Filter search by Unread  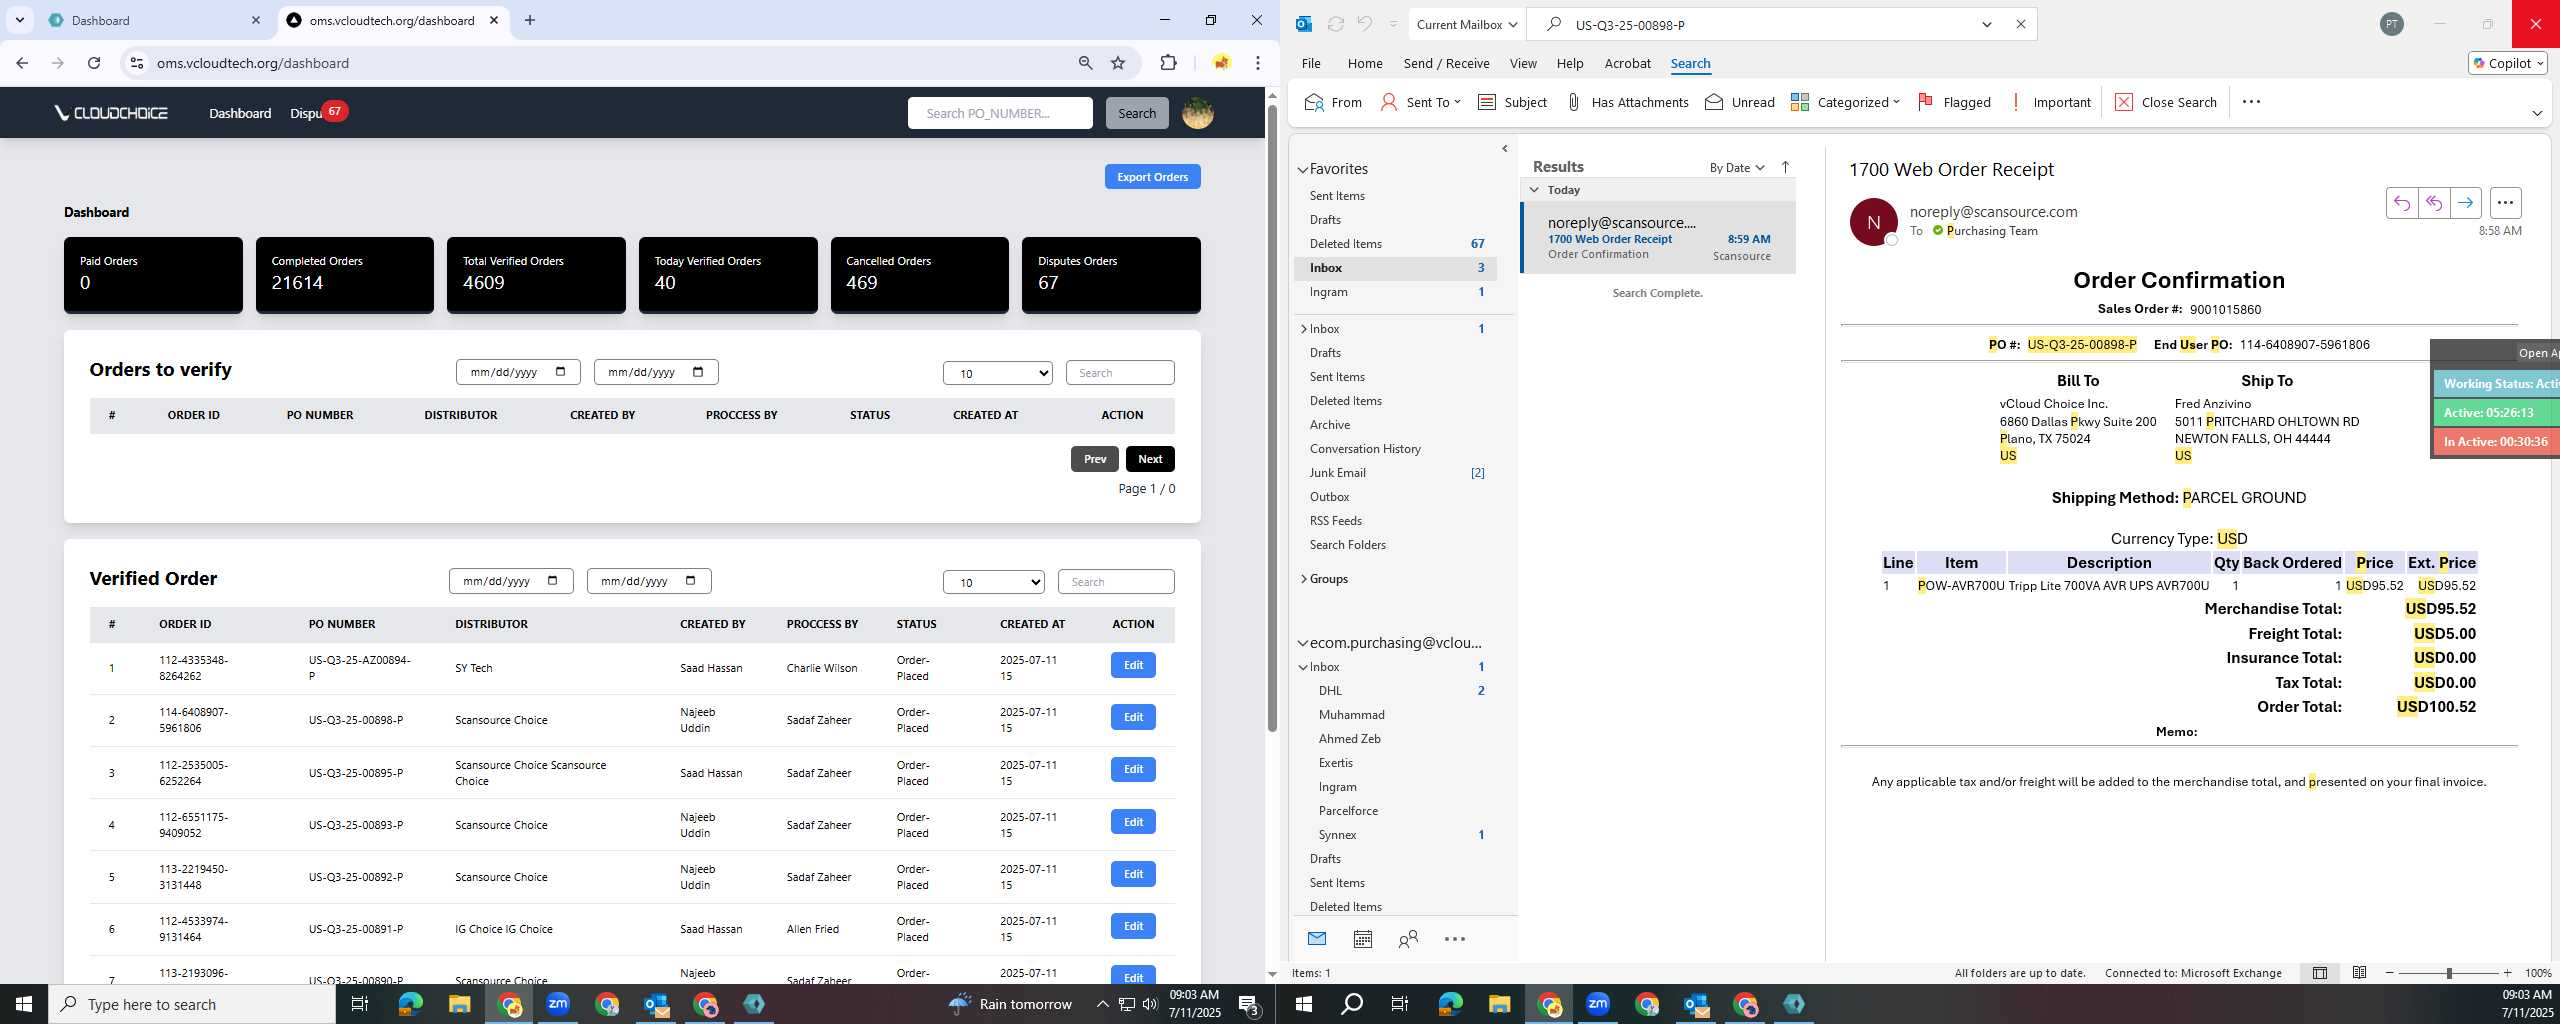tap(1739, 102)
